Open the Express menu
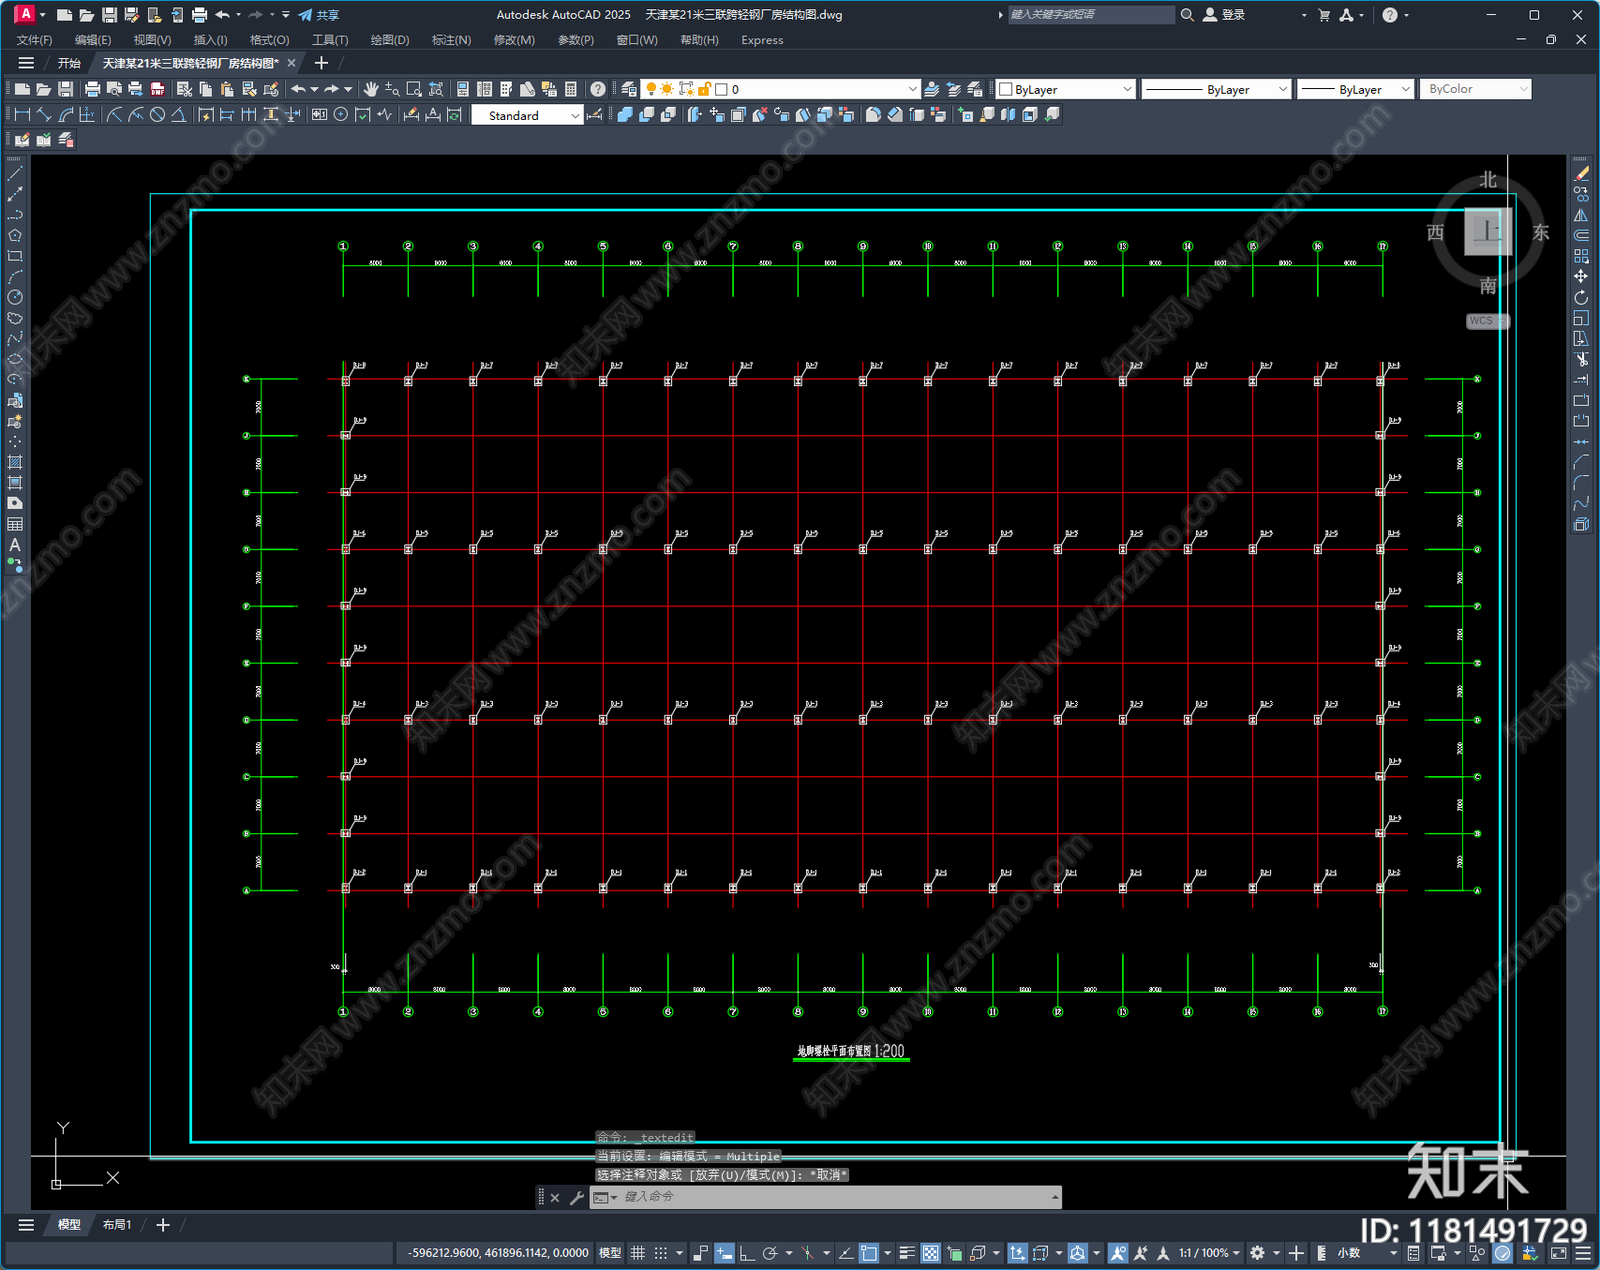 [762, 40]
